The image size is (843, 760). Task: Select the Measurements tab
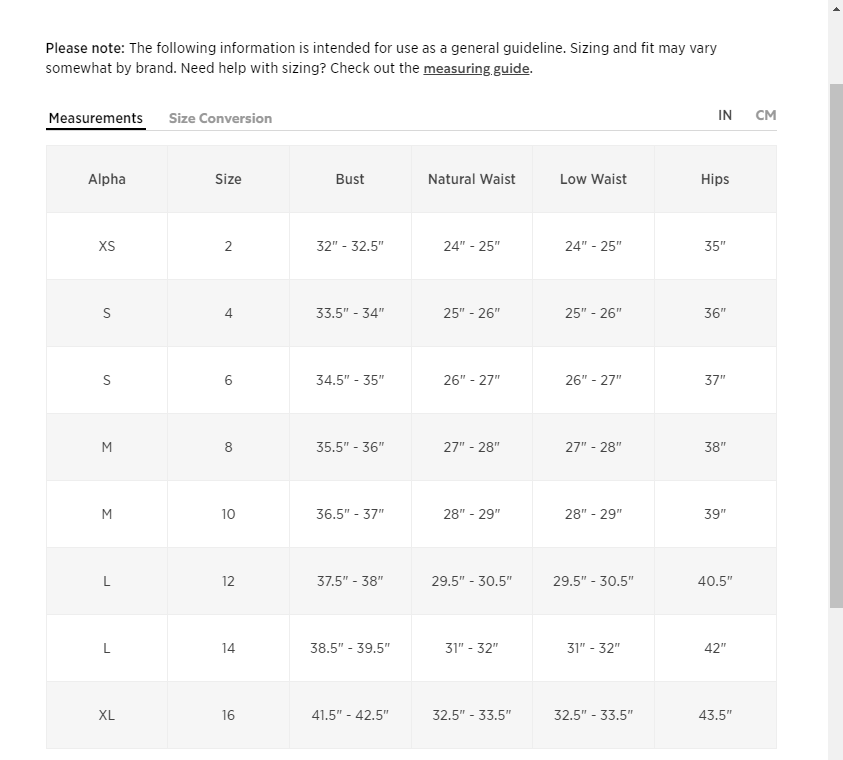(x=96, y=118)
